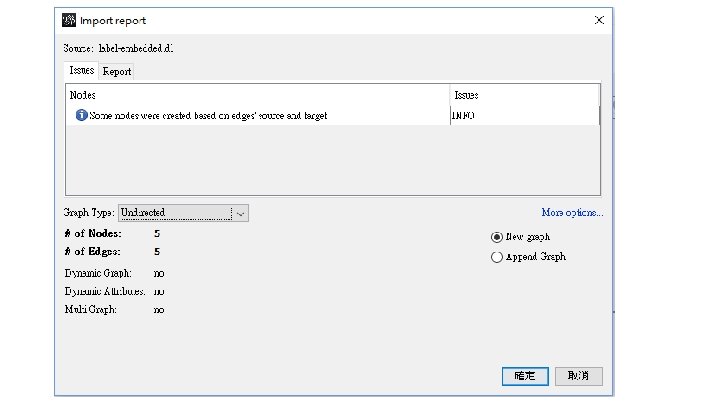Select the 'Some nodes were created' issue row
Screen dimensions: 720x405
click(208, 115)
